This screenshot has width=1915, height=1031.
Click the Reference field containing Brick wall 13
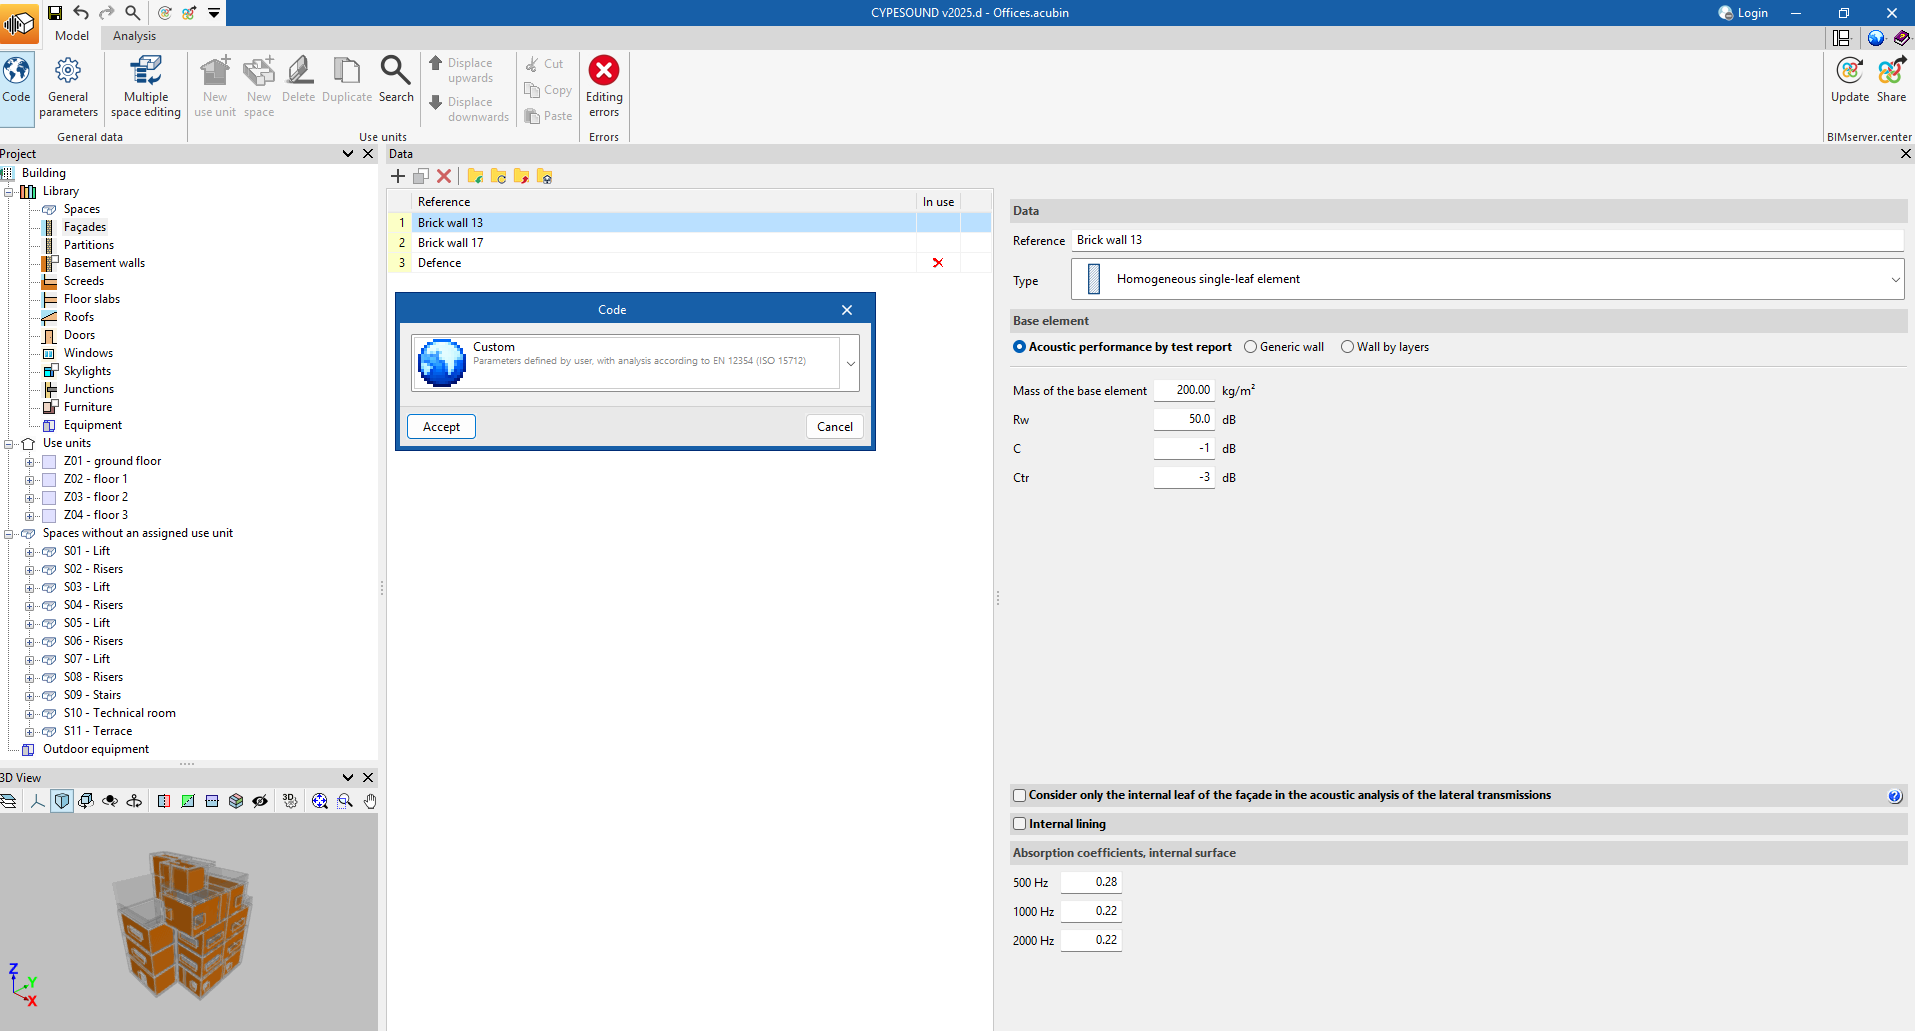(x=1487, y=240)
